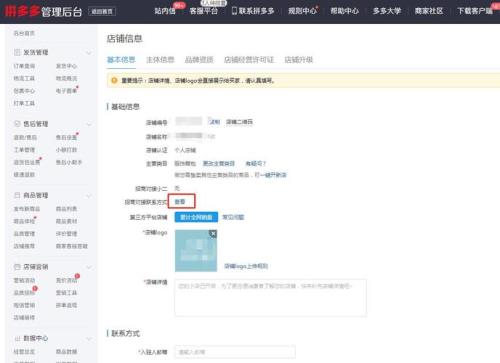Click the 有疑问? link
Viewport: 500px width, 363px height.
256,163
